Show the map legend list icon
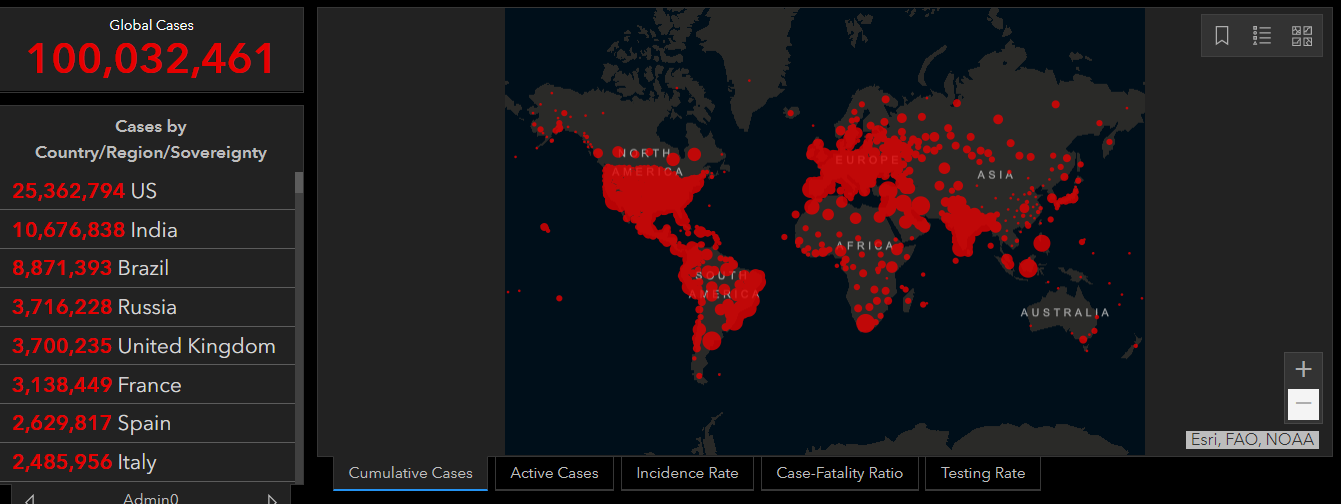The height and width of the screenshot is (504, 1341). (1262, 36)
